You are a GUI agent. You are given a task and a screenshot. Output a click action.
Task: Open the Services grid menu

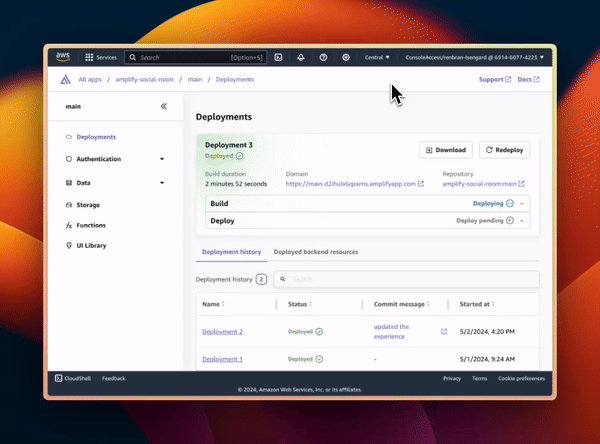[x=101, y=57]
